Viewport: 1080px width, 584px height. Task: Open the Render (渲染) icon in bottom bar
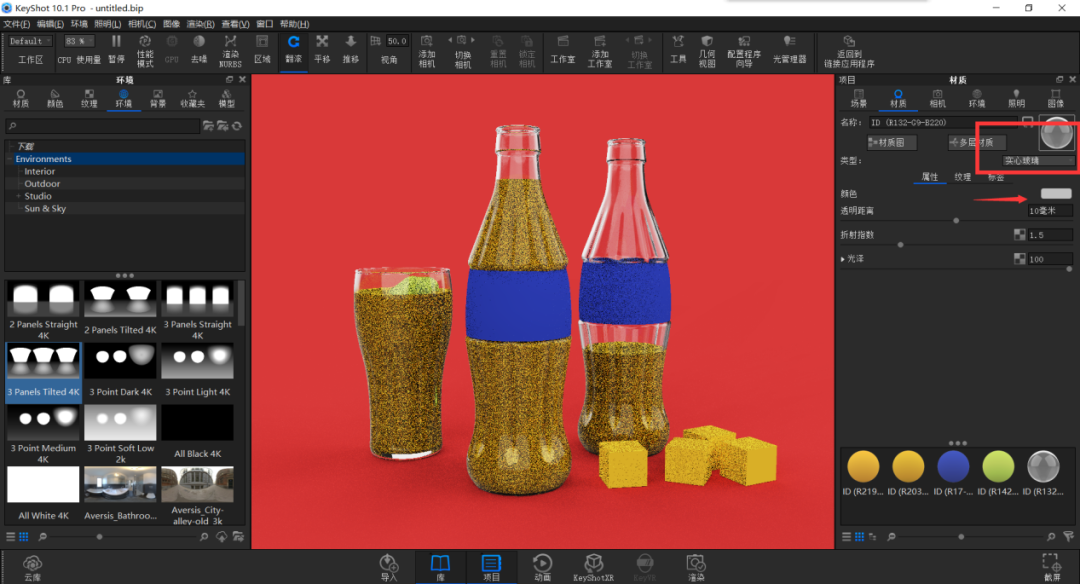pos(696,568)
